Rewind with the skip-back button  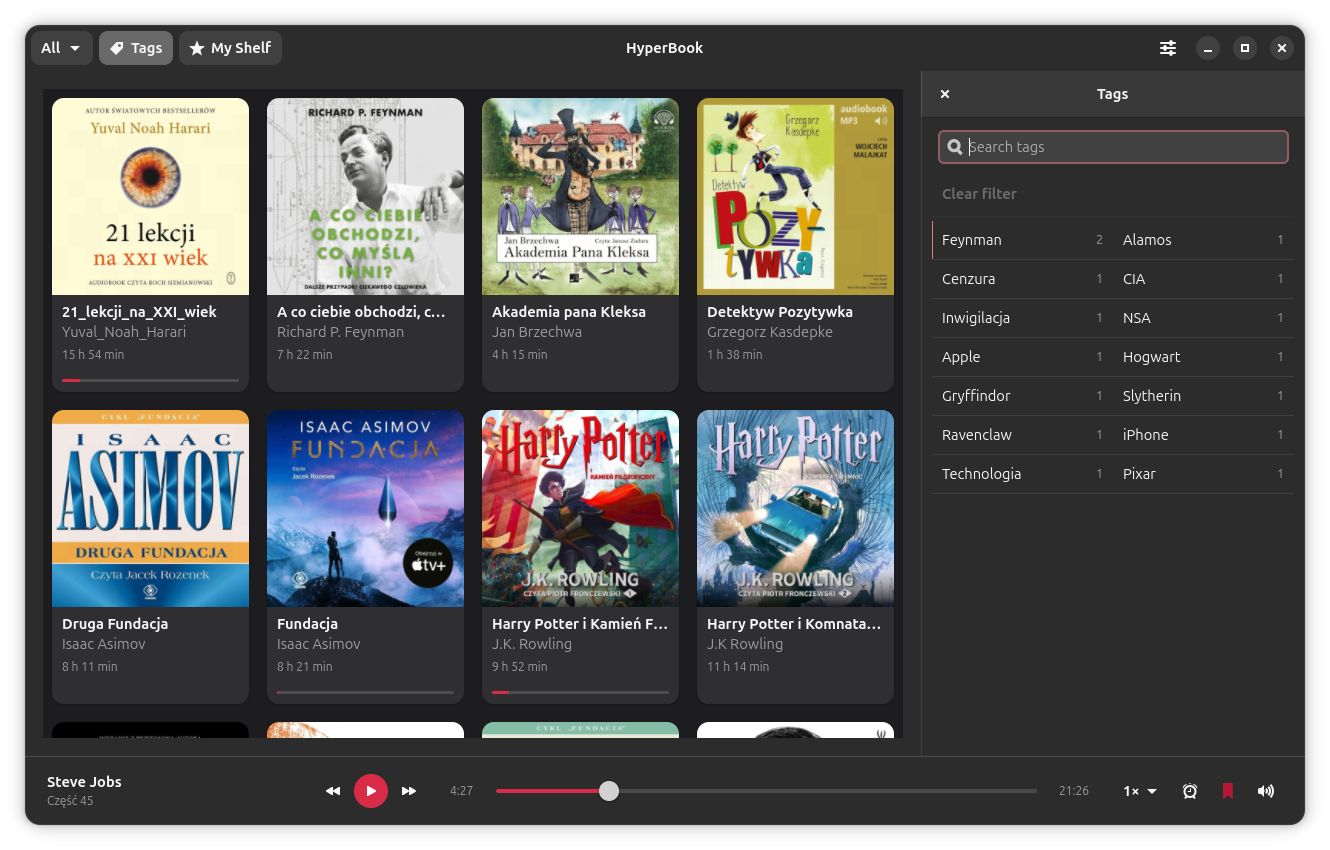(x=333, y=791)
